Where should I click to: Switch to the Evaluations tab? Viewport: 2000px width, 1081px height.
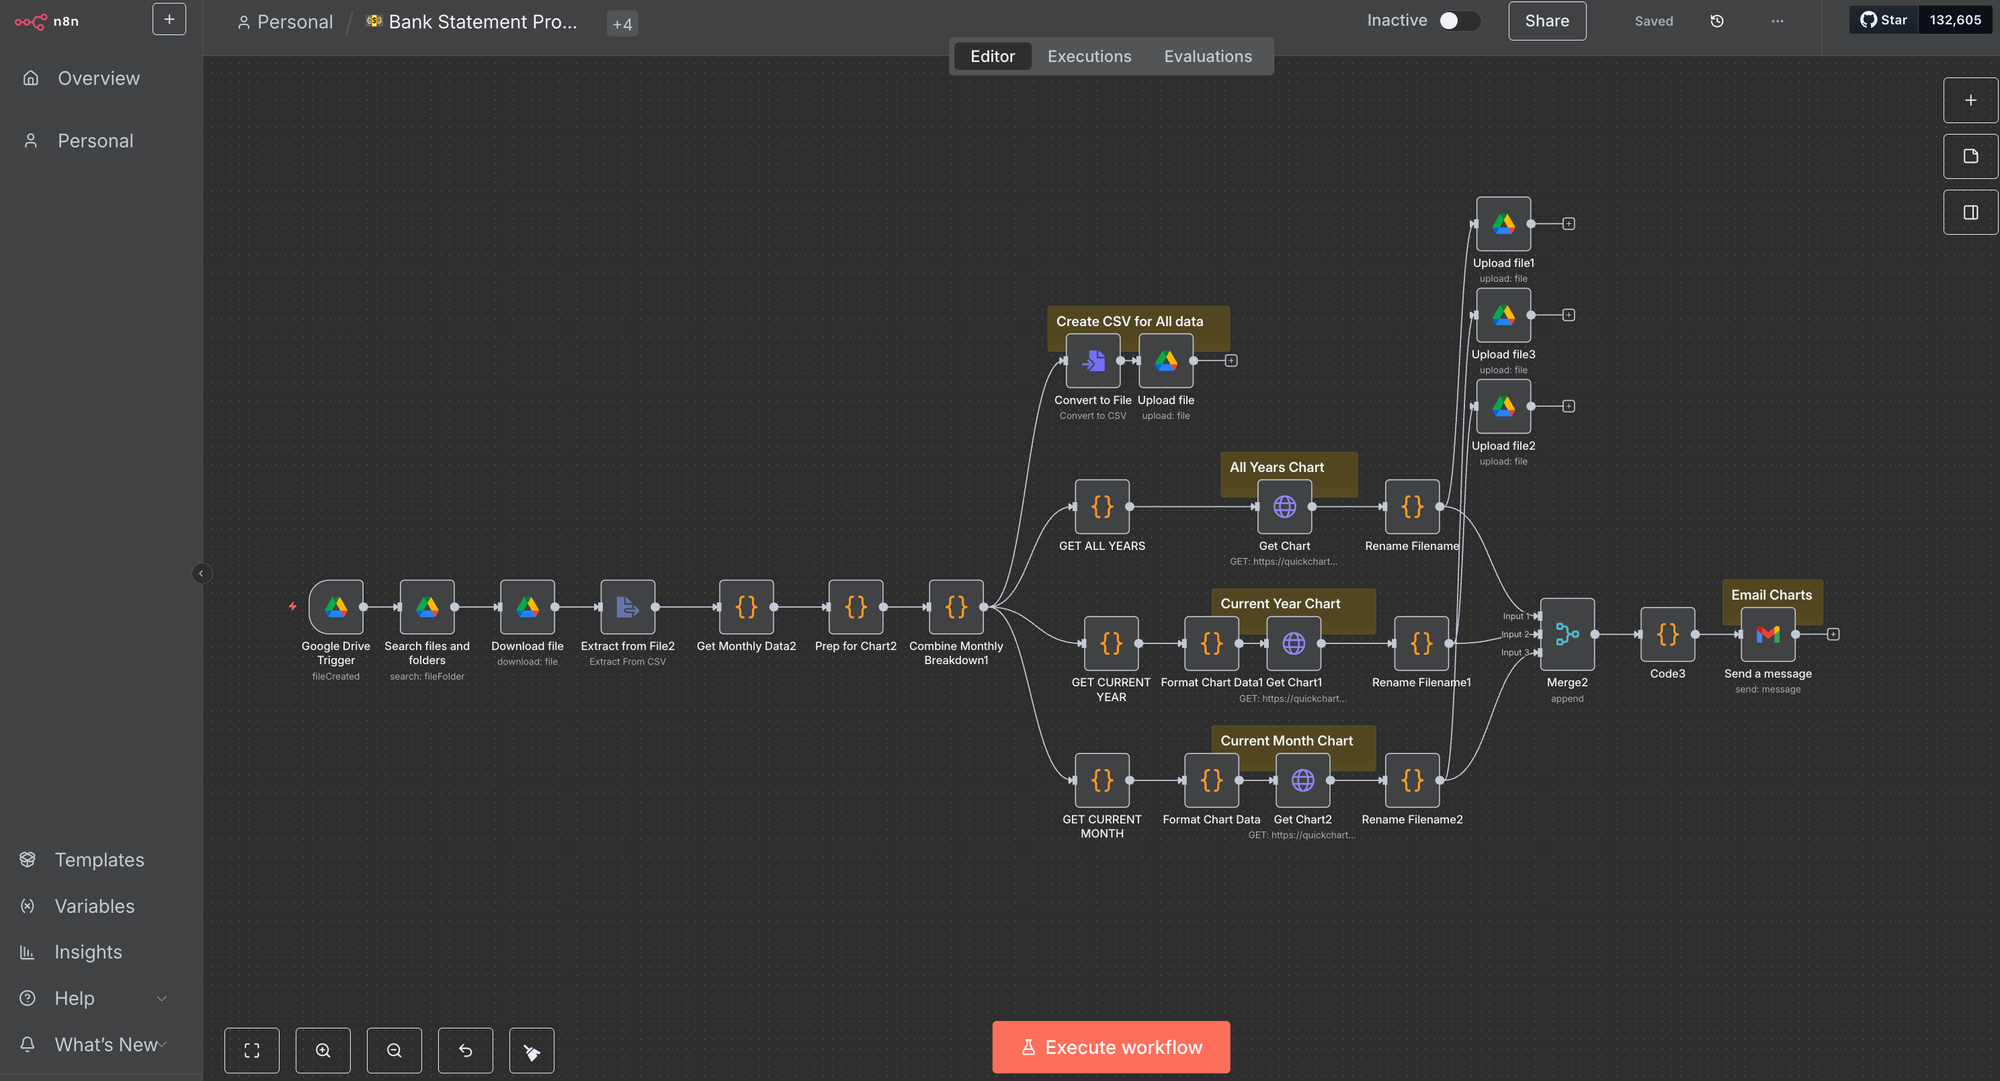1207,56
